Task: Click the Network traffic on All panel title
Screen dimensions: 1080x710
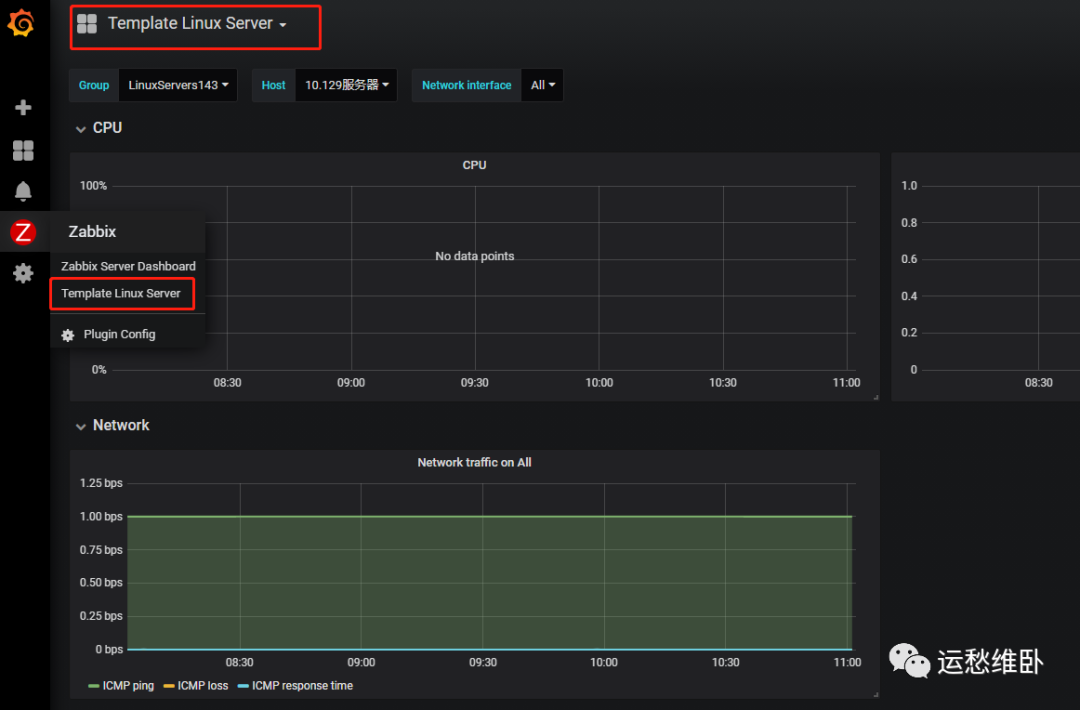Action: (475, 463)
